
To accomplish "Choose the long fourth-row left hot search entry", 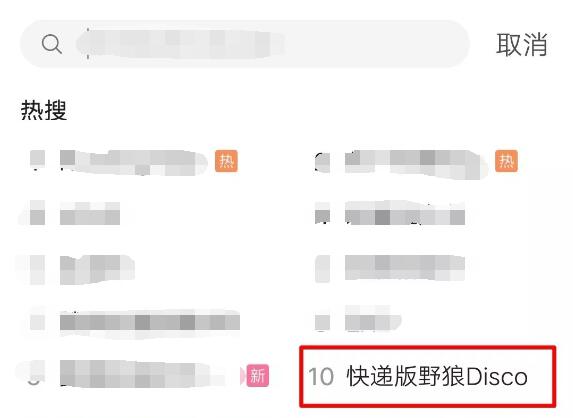I will pyautogui.click(x=150, y=323).
